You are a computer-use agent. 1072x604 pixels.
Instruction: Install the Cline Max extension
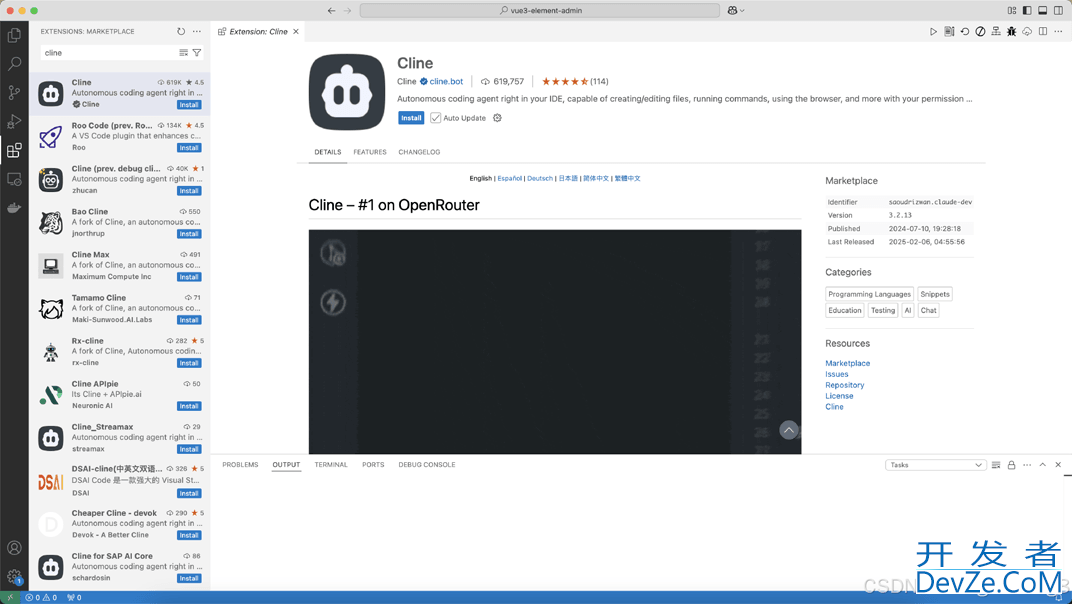pos(189,277)
